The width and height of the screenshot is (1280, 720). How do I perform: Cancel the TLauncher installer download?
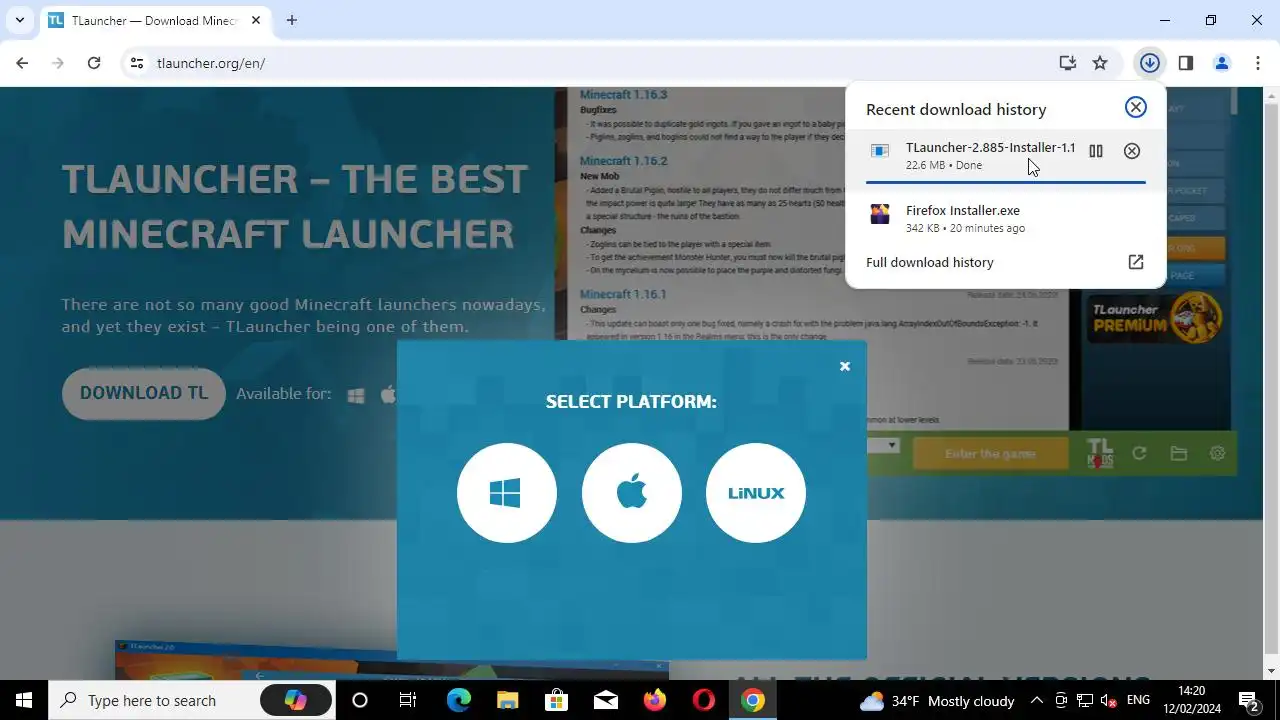(x=1132, y=151)
